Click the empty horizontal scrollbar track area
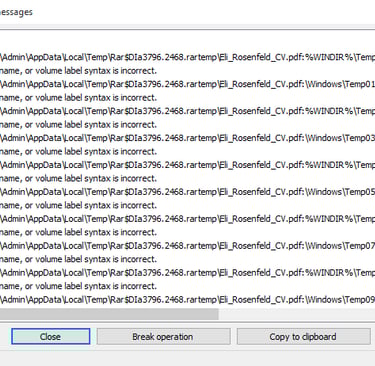This screenshot has width=375, height=366. coord(297,314)
